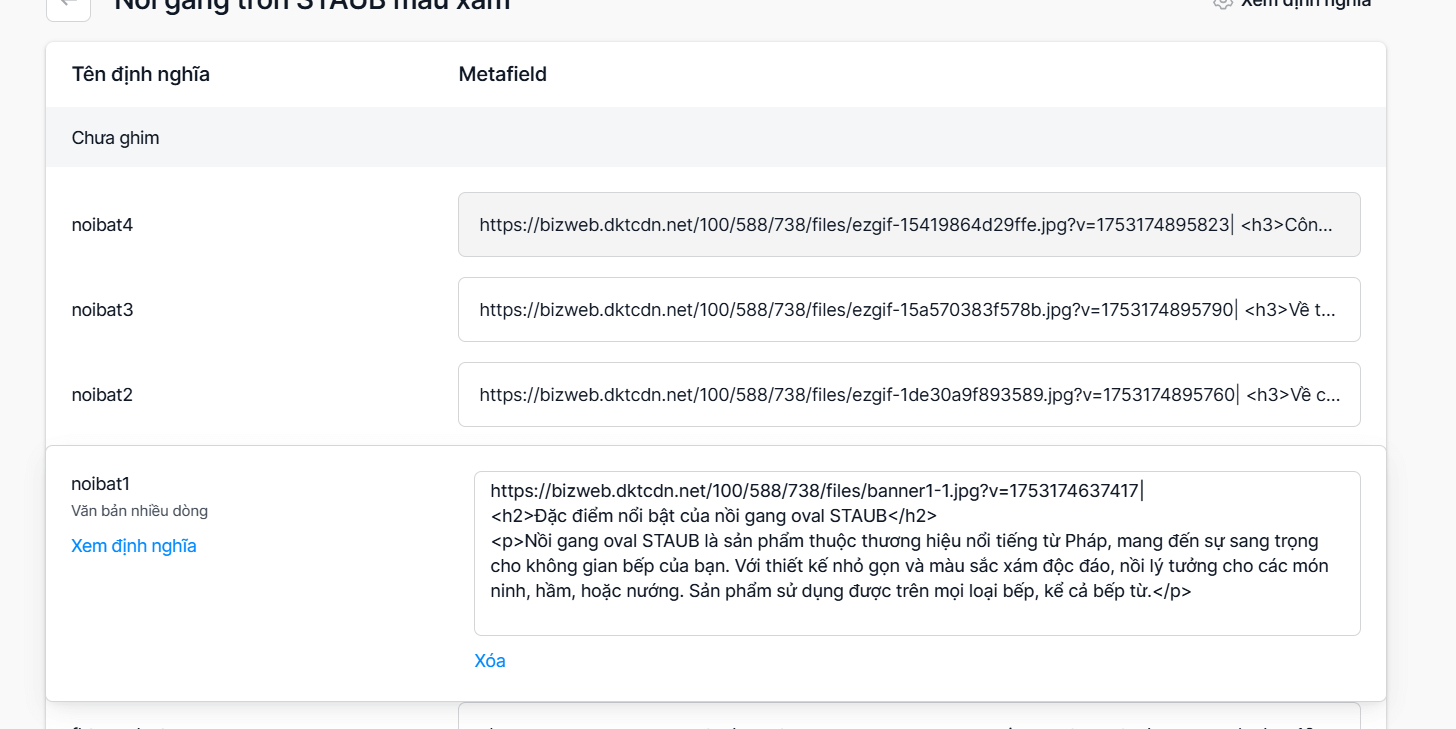The image size is (1456, 729).
Task: Select the Chưa ghim section header
Action: pos(716,137)
